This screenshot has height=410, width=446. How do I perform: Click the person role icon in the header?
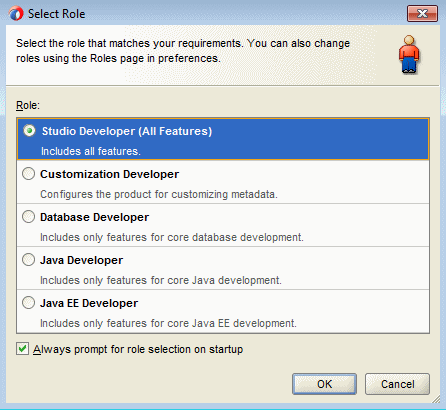pyautogui.click(x=409, y=55)
